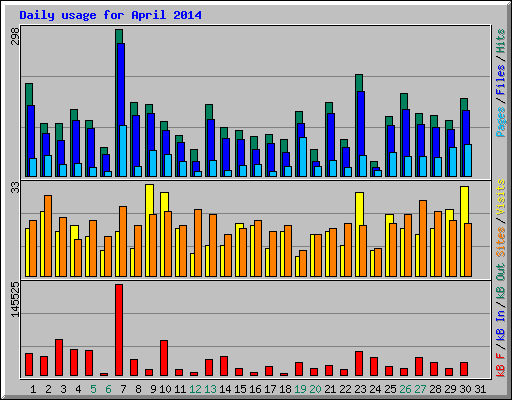Click the red kB bar for day 23
512x400 pixels.
tap(359, 364)
